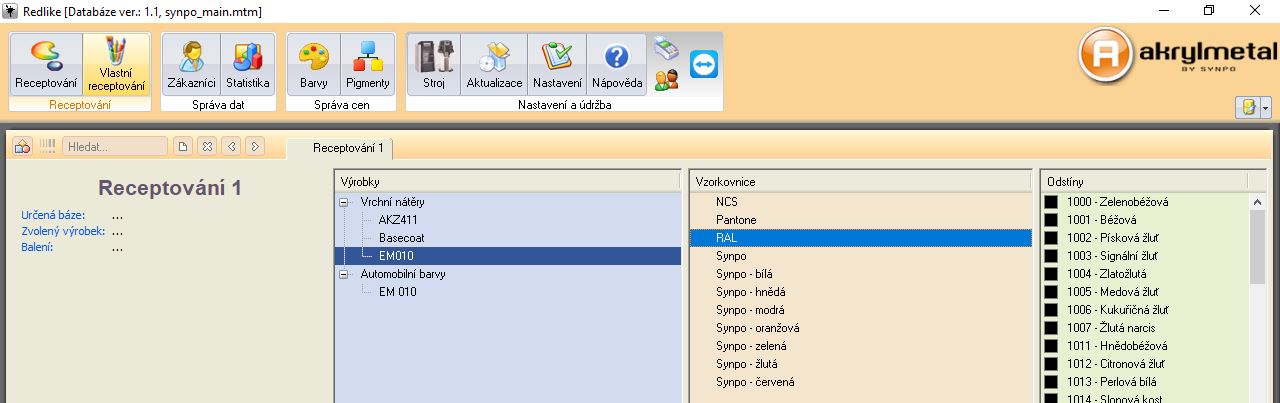1280x403 pixels.
Task: Go to next tab with right arrow
Action: pyautogui.click(x=255, y=146)
